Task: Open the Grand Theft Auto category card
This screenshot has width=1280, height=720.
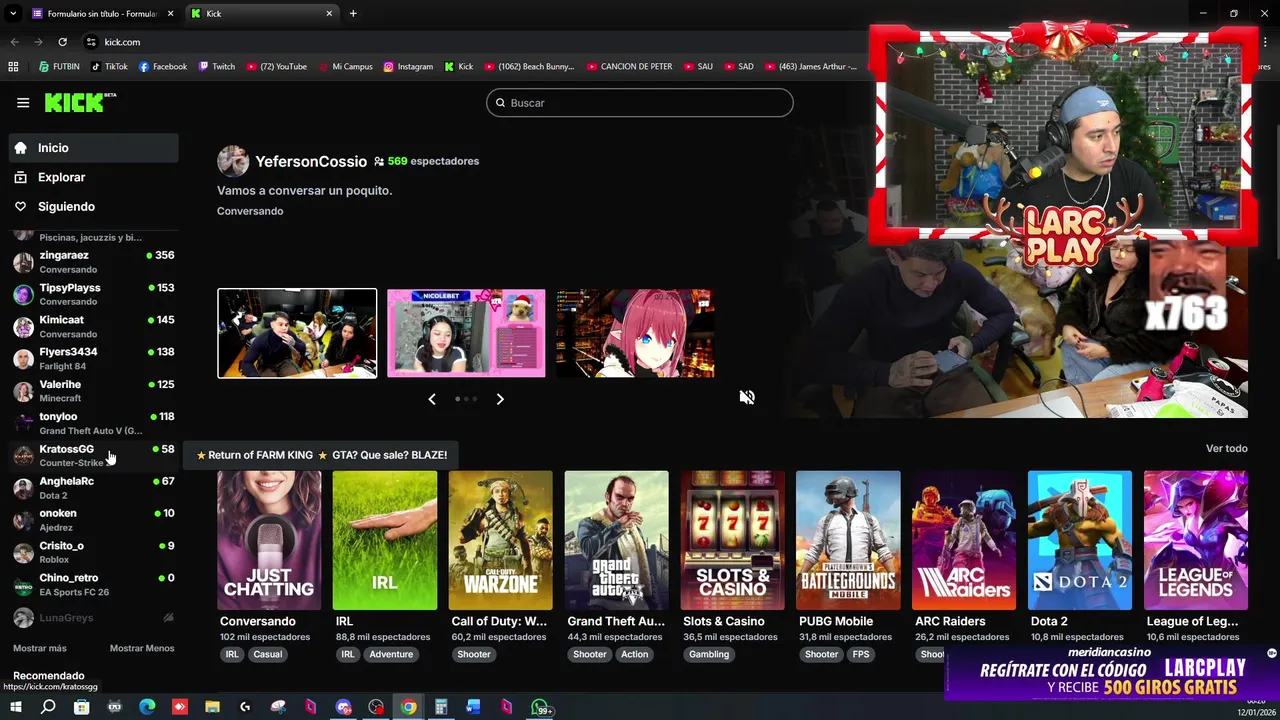Action: (x=616, y=540)
